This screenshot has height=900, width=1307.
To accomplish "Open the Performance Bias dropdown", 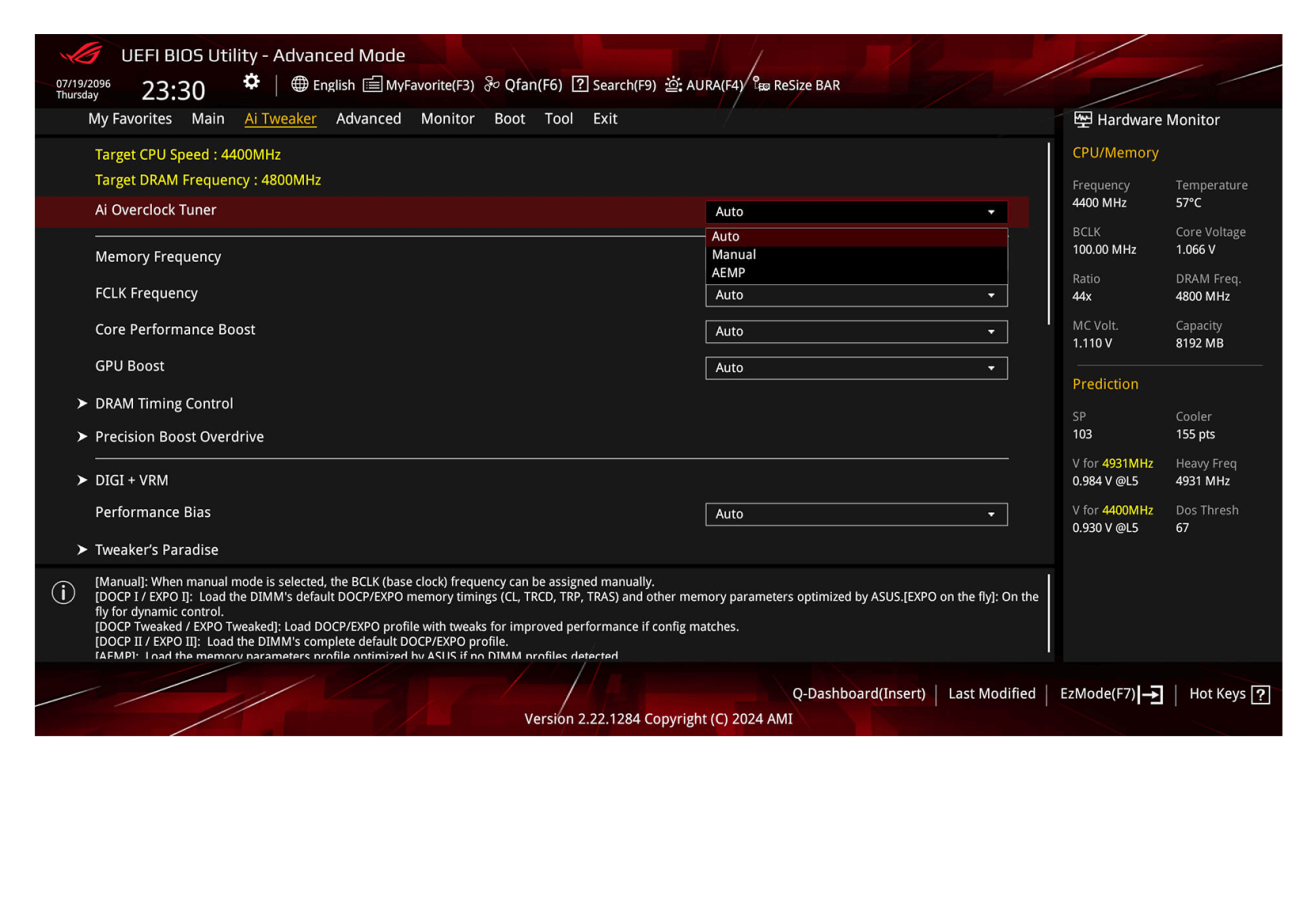I will click(x=856, y=514).
